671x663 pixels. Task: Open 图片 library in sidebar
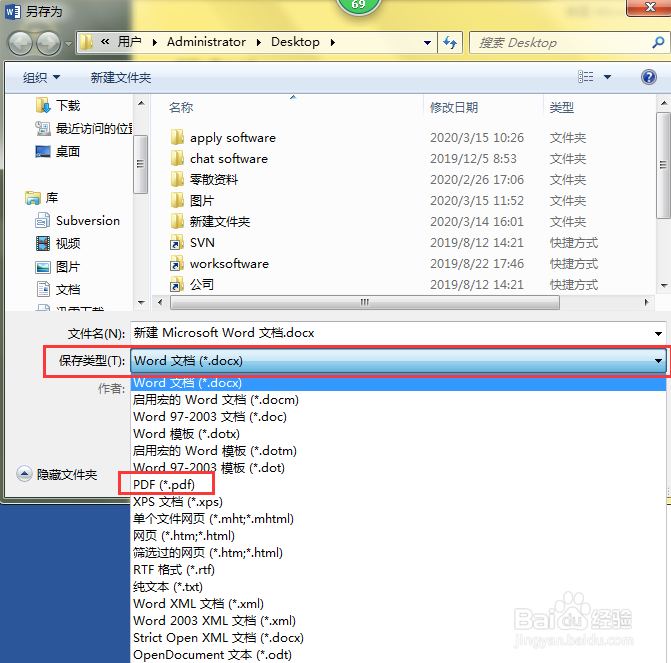[58, 267]
